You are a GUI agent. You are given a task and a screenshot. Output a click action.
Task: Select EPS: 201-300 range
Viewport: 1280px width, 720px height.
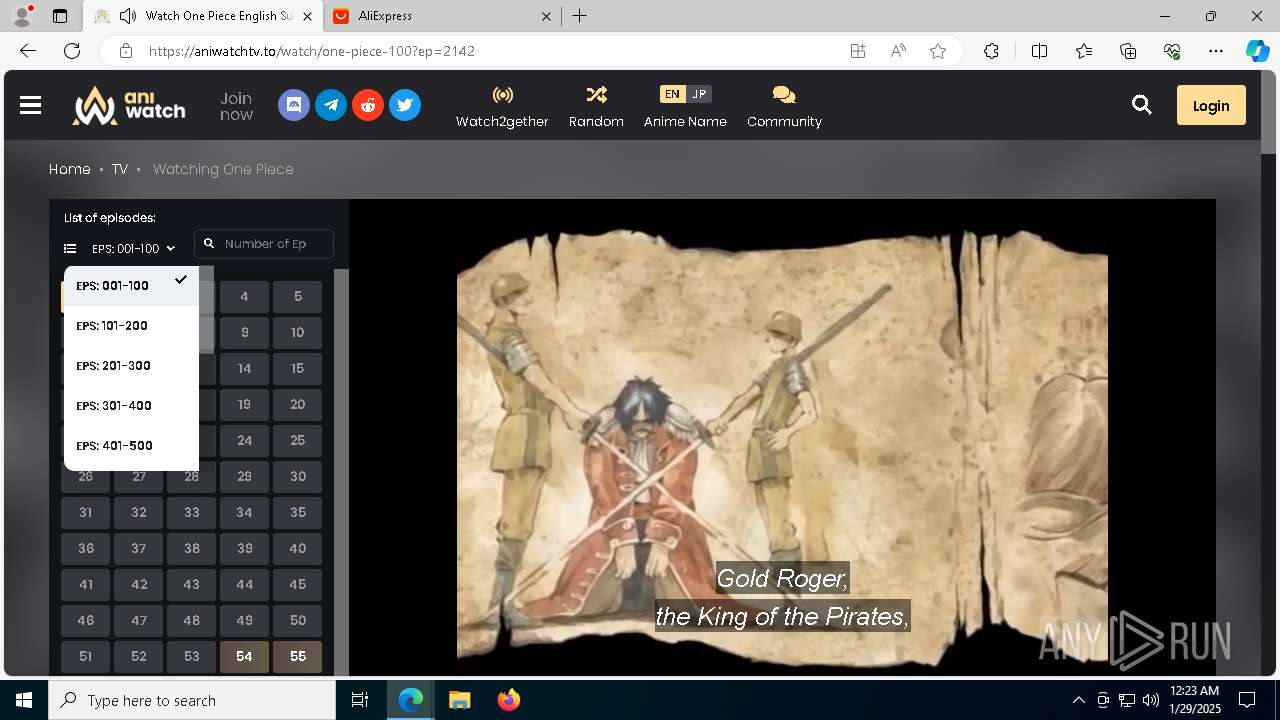pos(131,366)
